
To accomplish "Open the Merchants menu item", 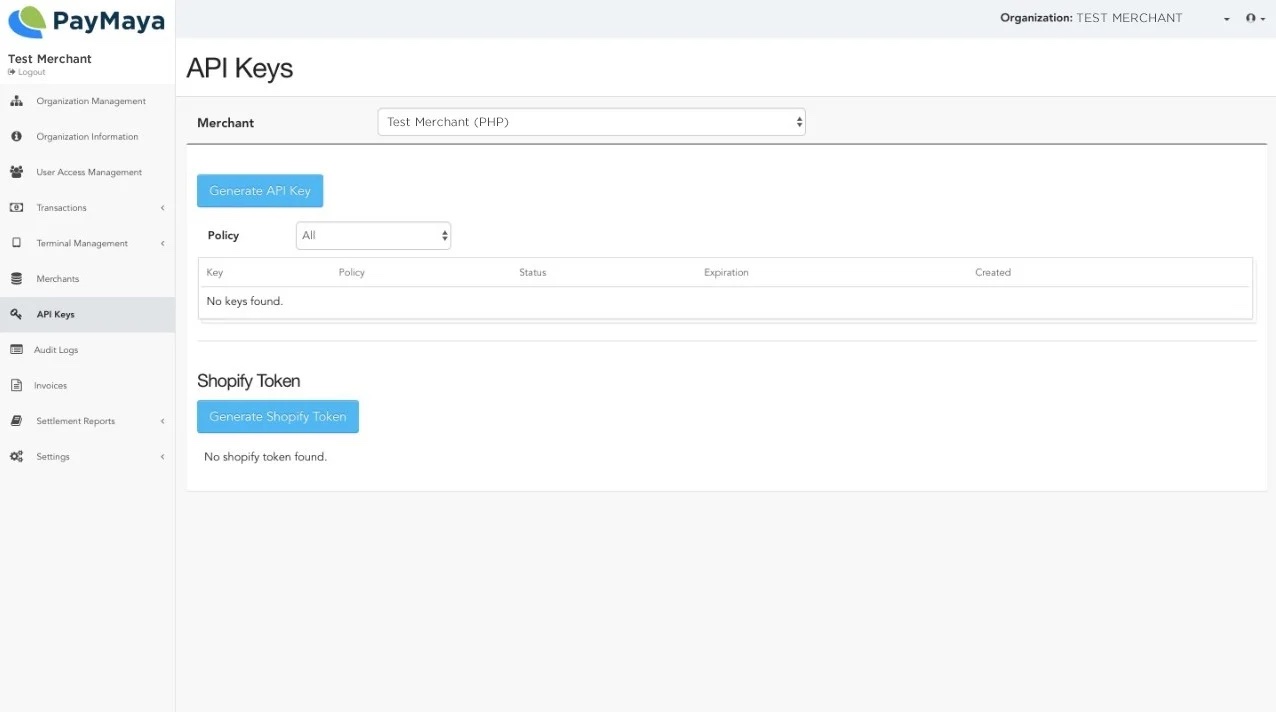I will [57, 279].
